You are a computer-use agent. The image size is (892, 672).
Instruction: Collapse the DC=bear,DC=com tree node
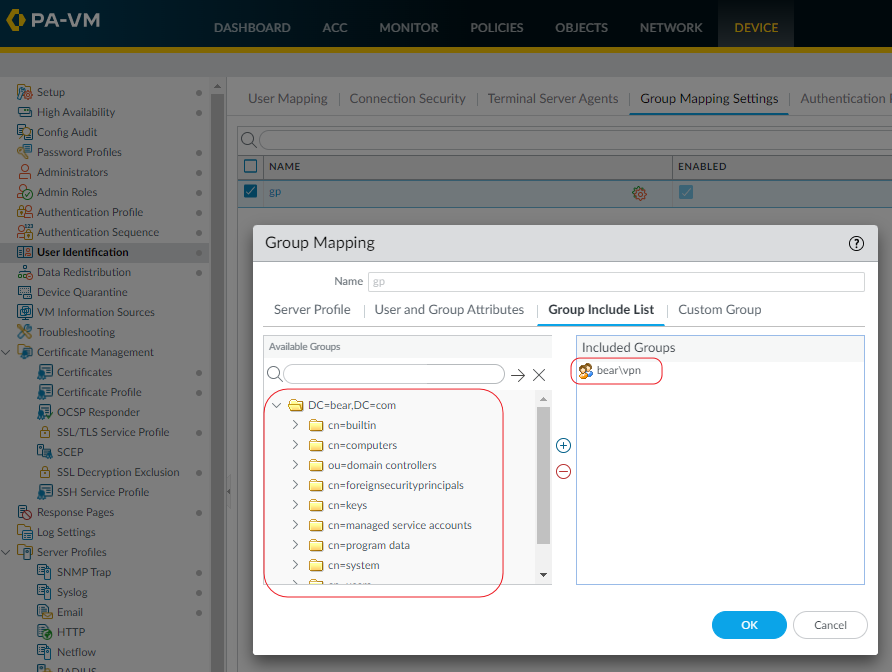277,406
